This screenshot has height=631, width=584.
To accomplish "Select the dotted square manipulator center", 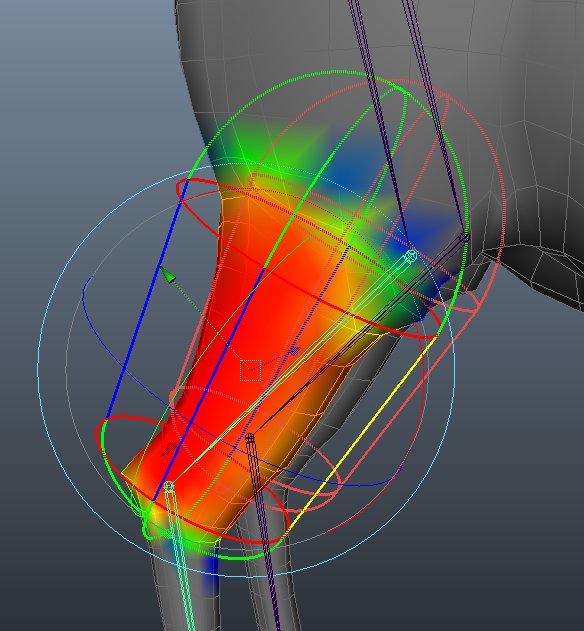I will click(x=250, y=370).
